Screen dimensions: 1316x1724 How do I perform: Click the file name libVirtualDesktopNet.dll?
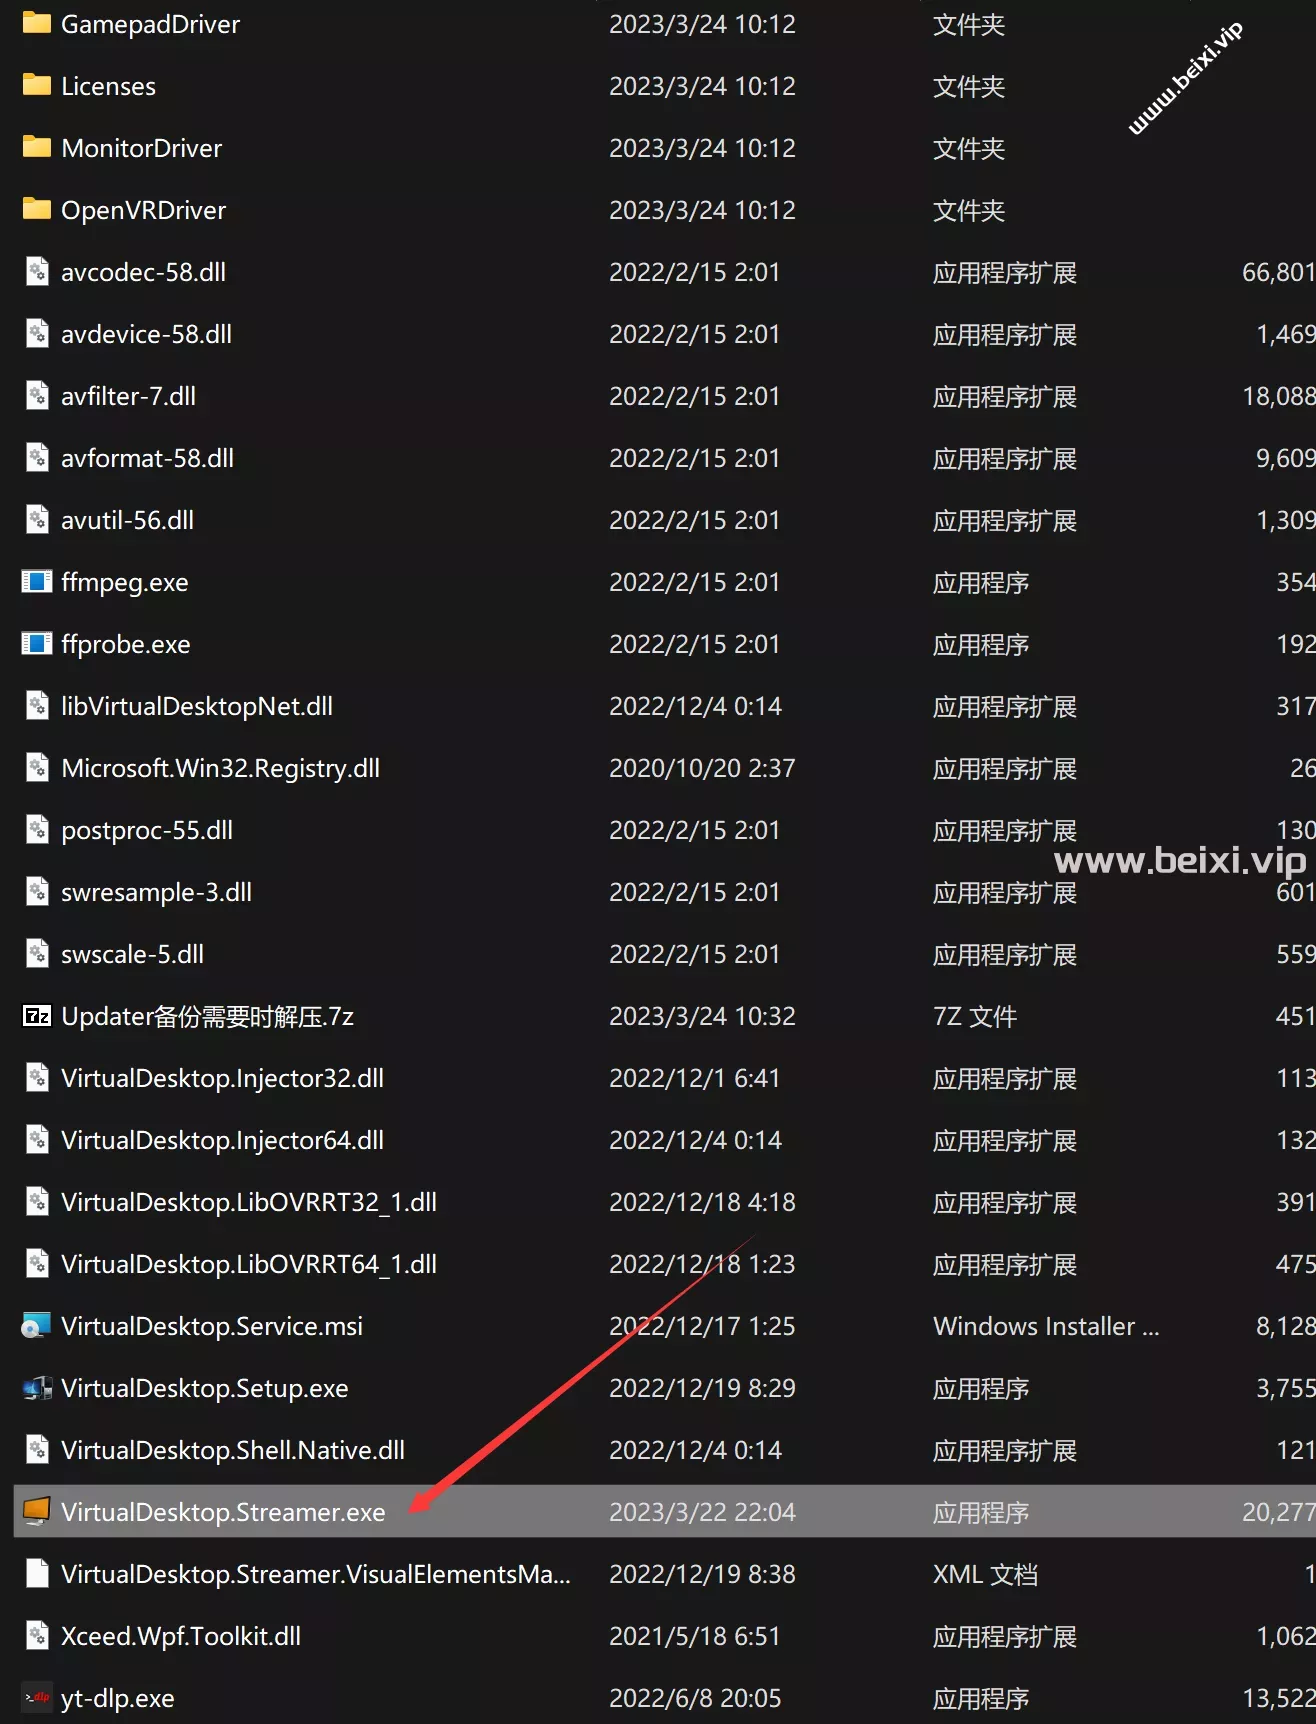point(197,706)
